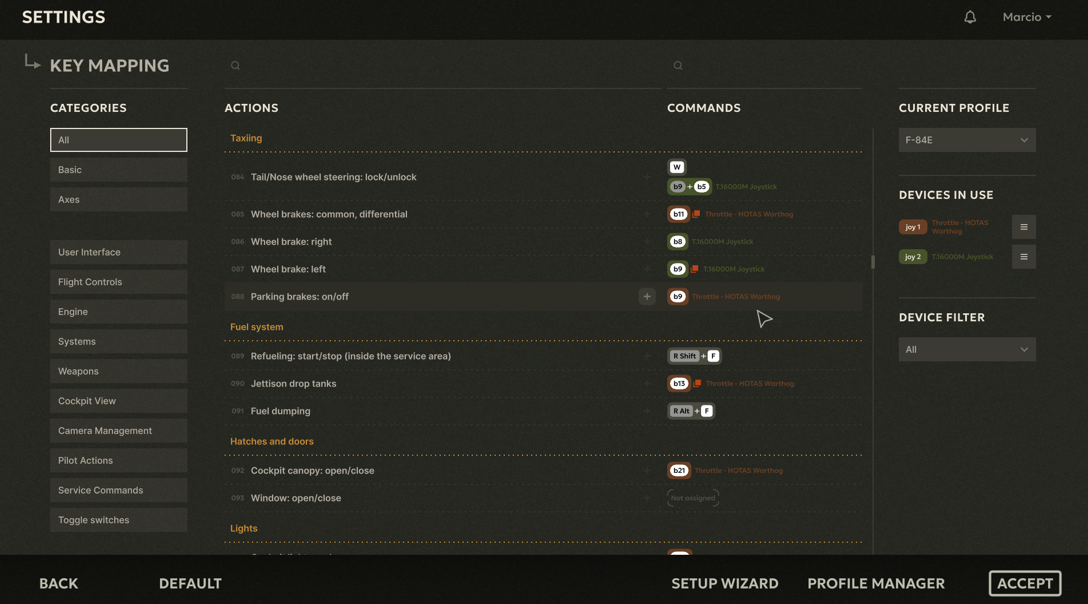Open joy 2 device options menu icon
The height and width of the screenshot is (604, 1088).
(1023, 257)
